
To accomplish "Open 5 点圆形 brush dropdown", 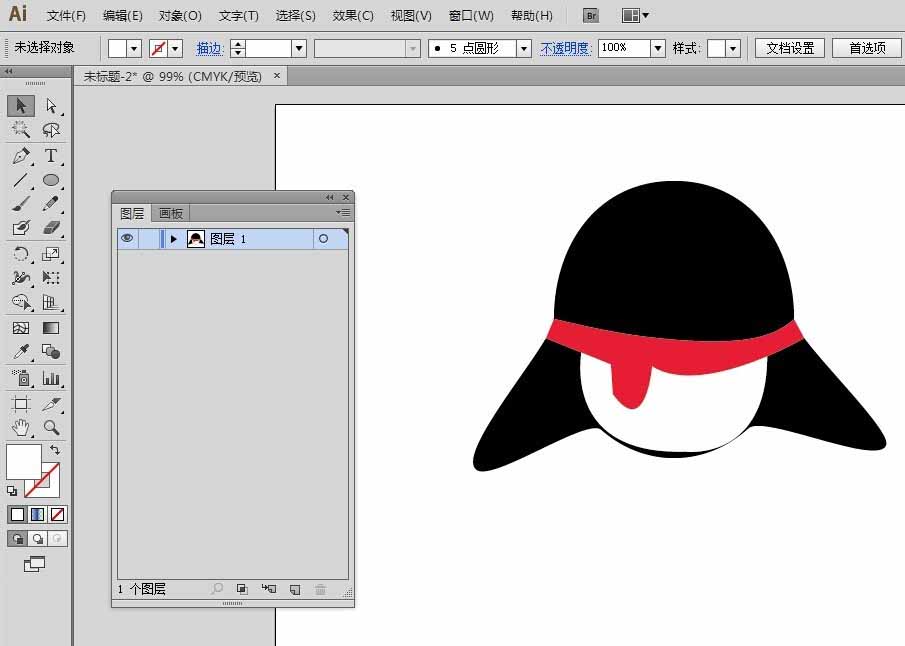I will tap(523, 48).
